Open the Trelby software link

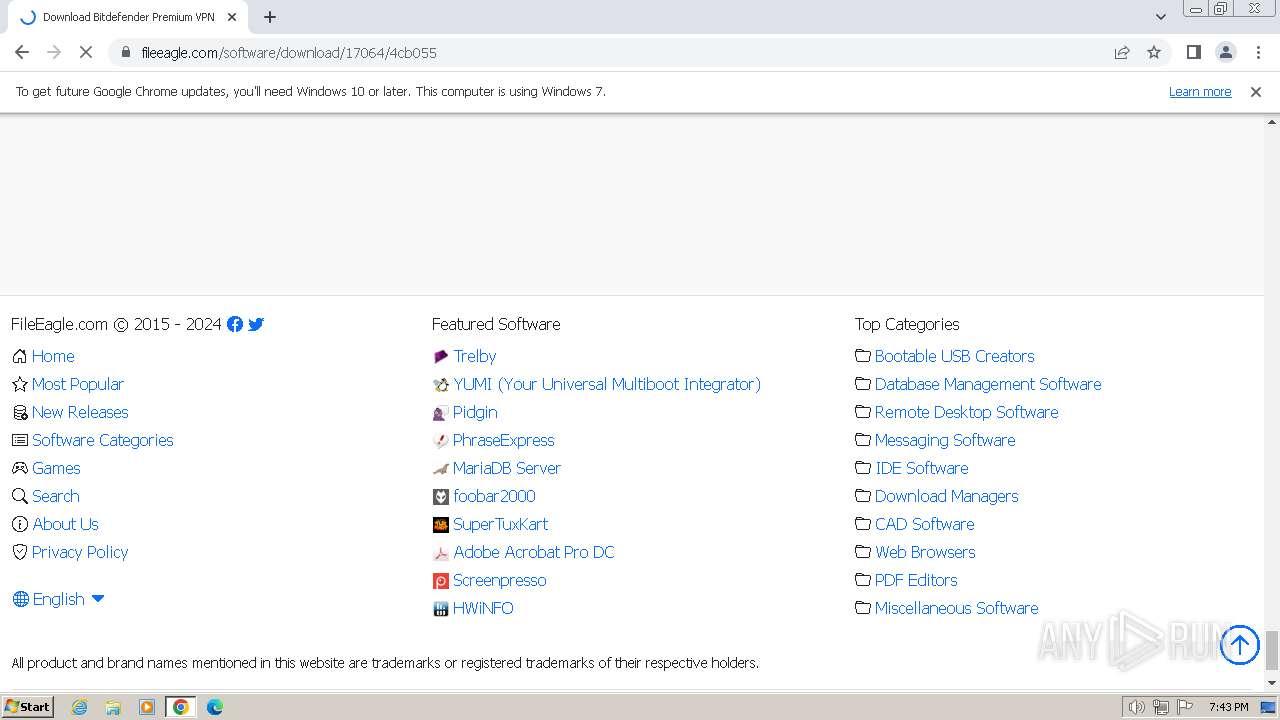475,356
